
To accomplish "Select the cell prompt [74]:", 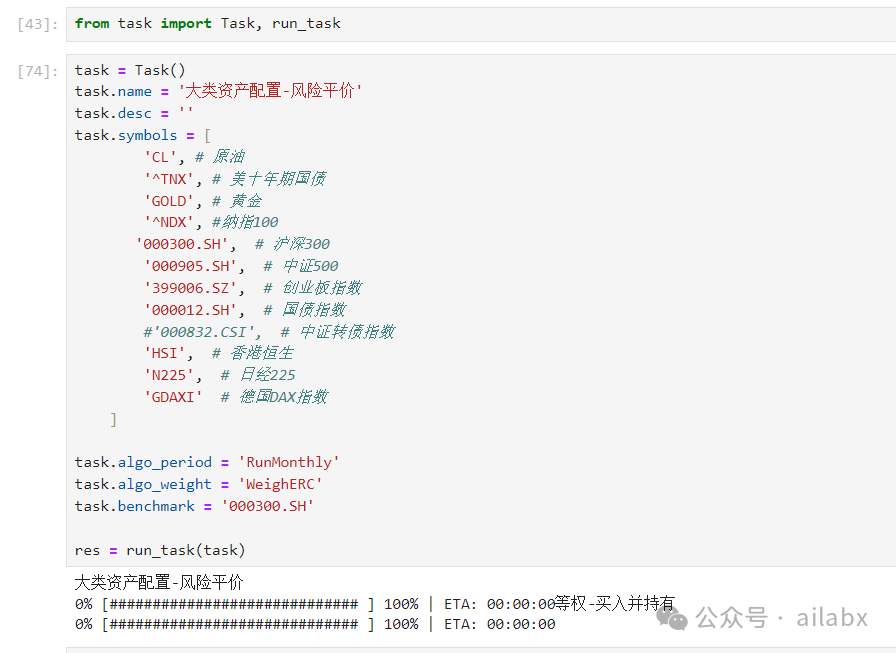I will [x=38, y=71].
